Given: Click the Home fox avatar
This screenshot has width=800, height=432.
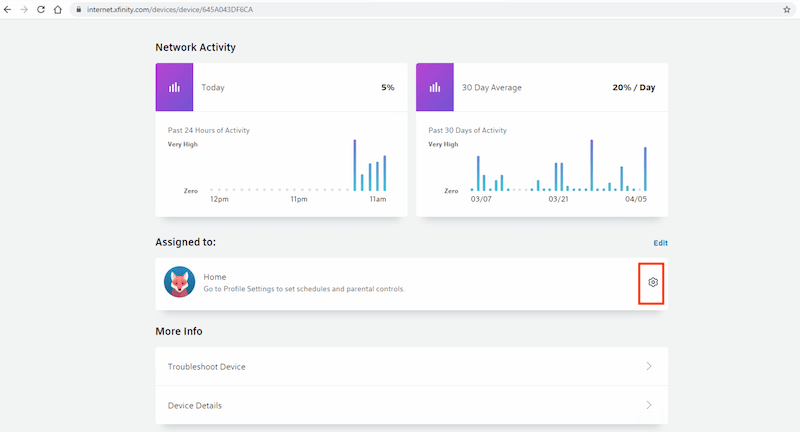Looking at the screenshot, I should tap(179, 282).
